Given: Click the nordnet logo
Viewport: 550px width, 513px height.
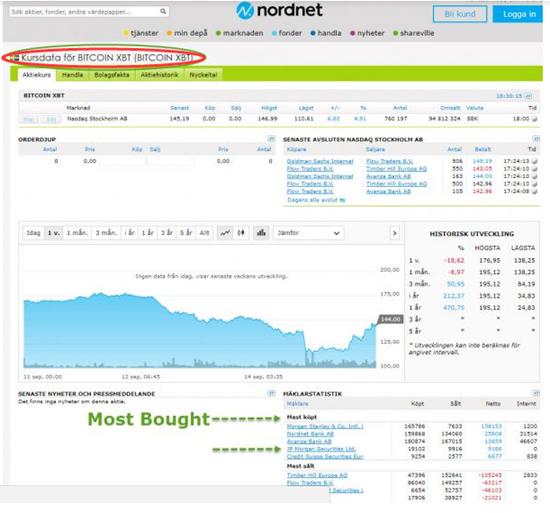Looking at the screenshot, I should [279, 10].
